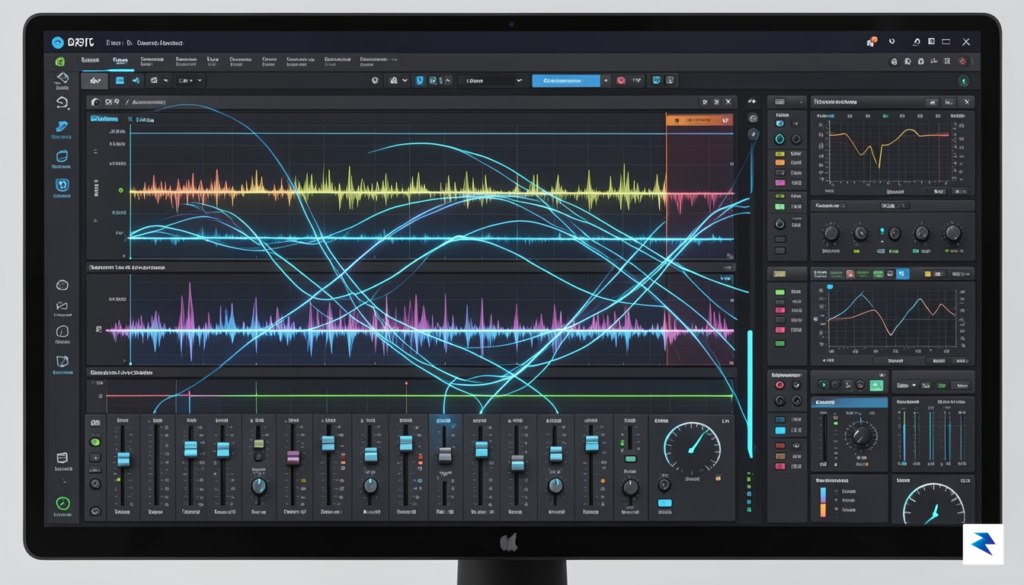Click the icon at top of mixer's left strip

coord(95,422)
